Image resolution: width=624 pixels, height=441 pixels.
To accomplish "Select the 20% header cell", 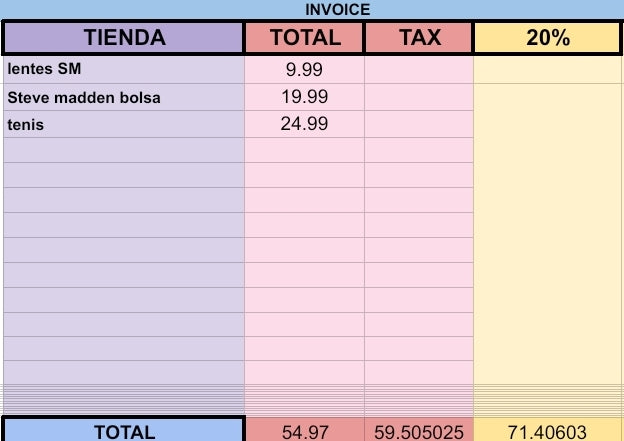I will [x=548, y=38].
